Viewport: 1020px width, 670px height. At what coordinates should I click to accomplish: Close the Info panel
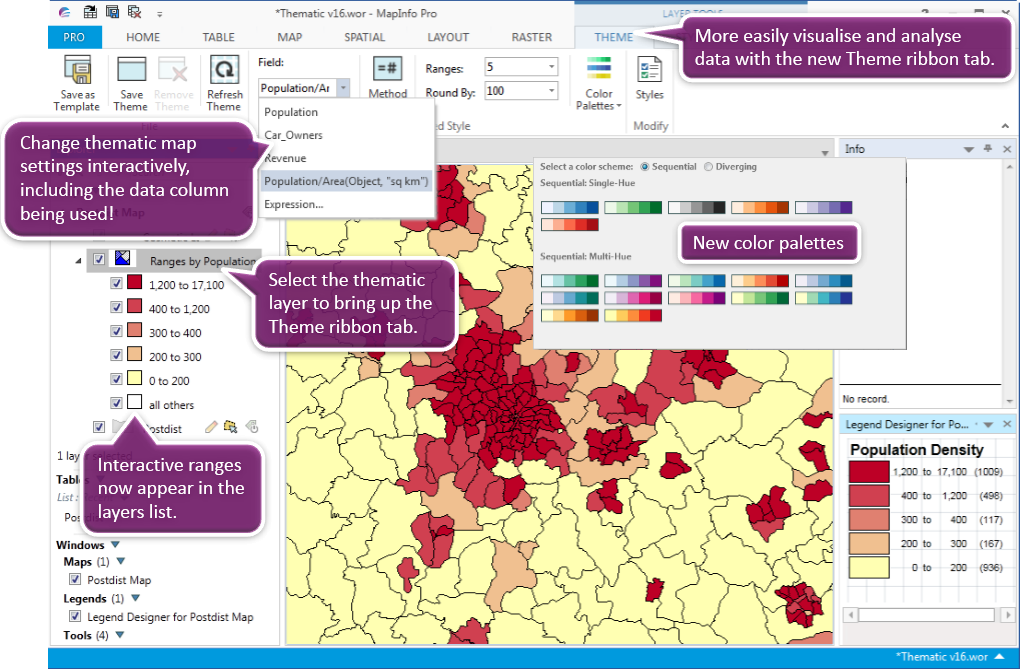[x=1007, y=149]
